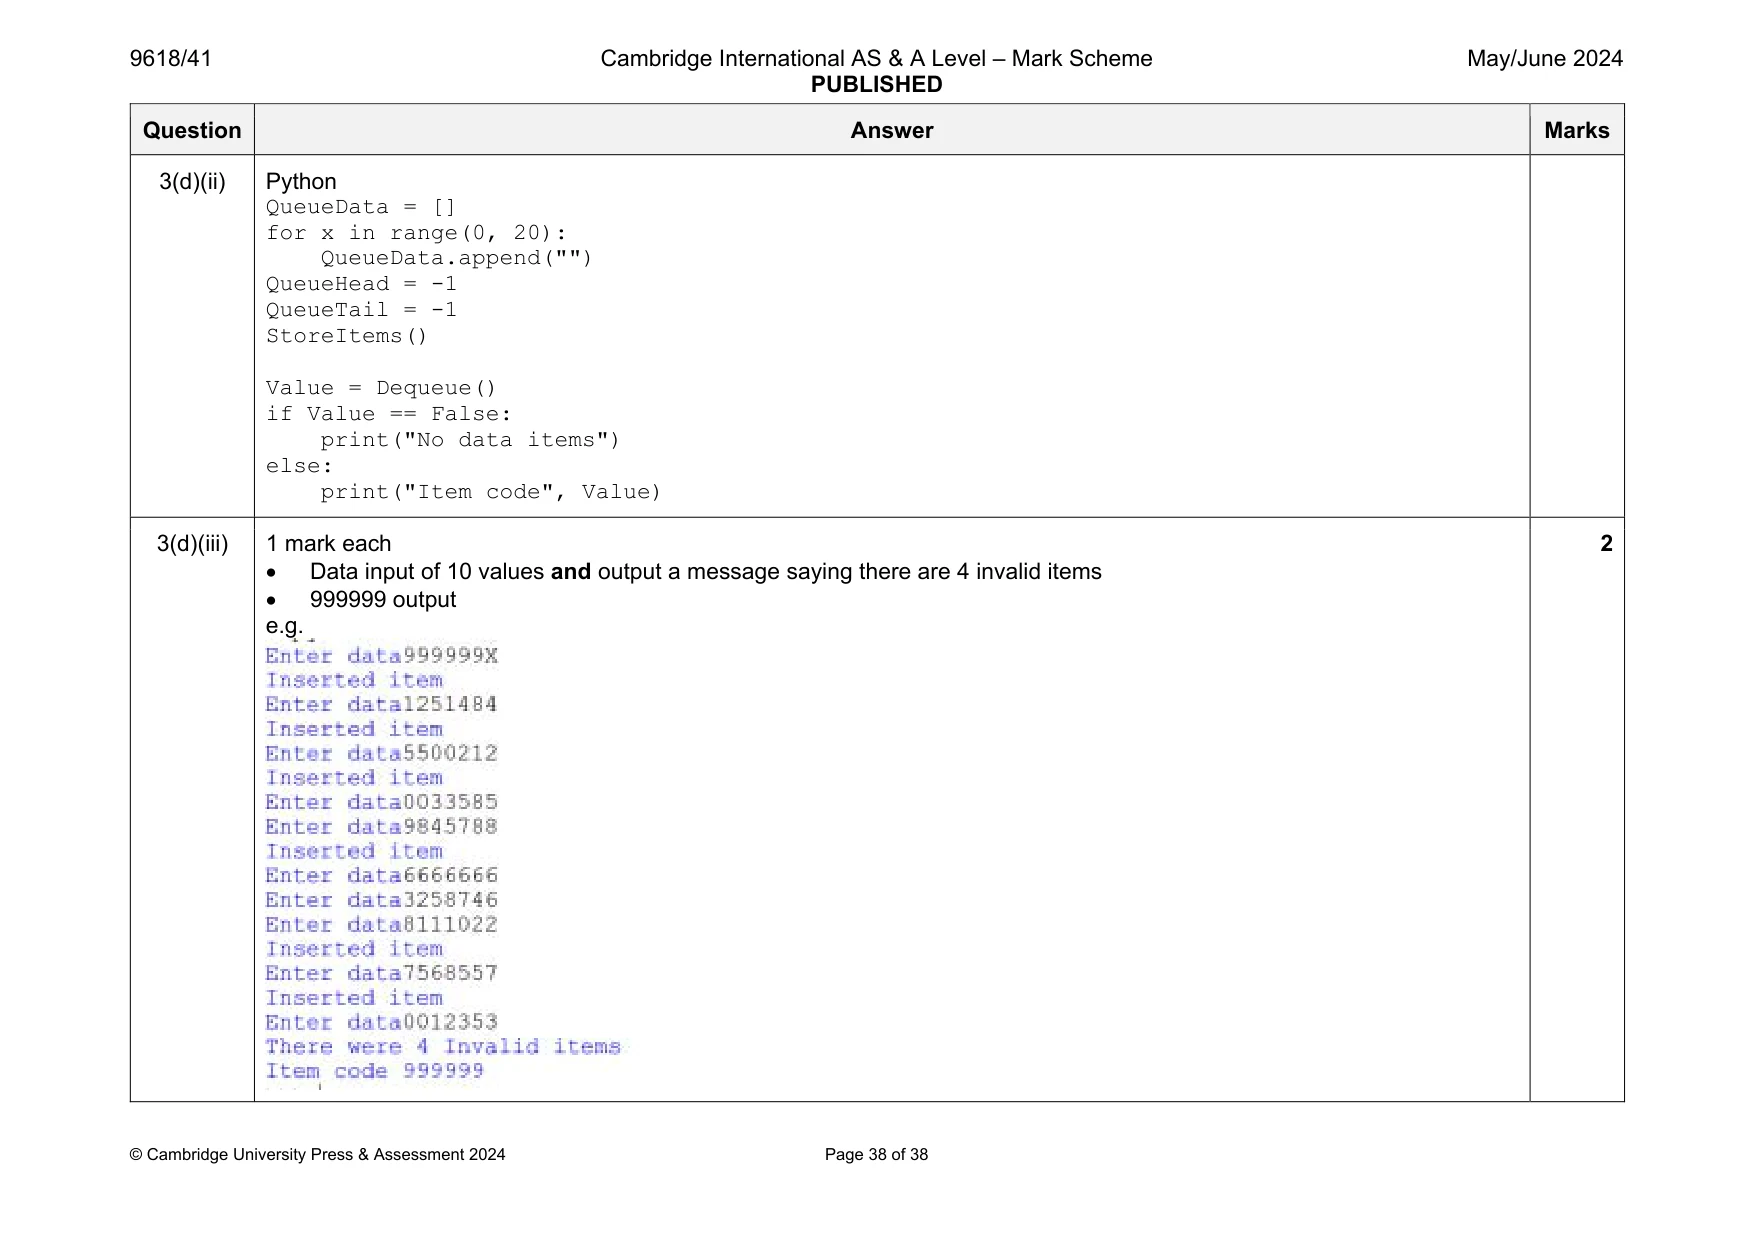The height and width of the screenshot is (1241, 1755).
Task: Click the print("Item code", Value) line
Action: (491, 492)
